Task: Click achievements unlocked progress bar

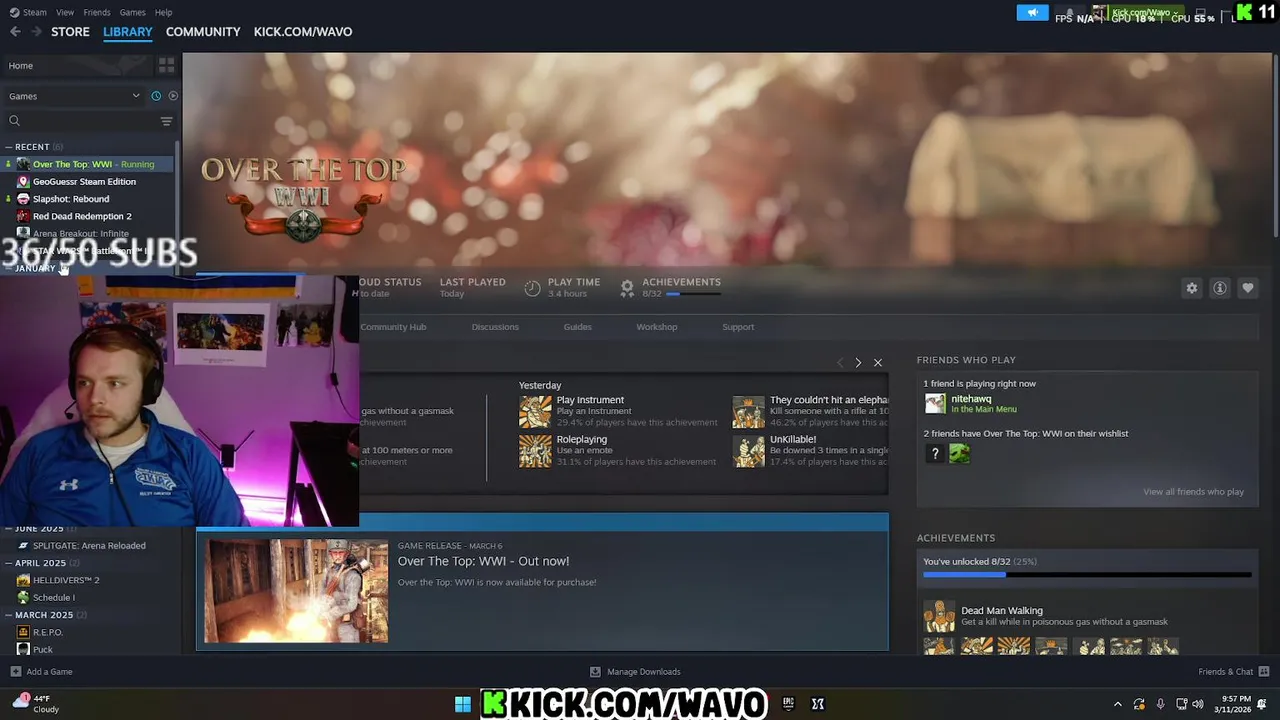Action: (1087, 575)
